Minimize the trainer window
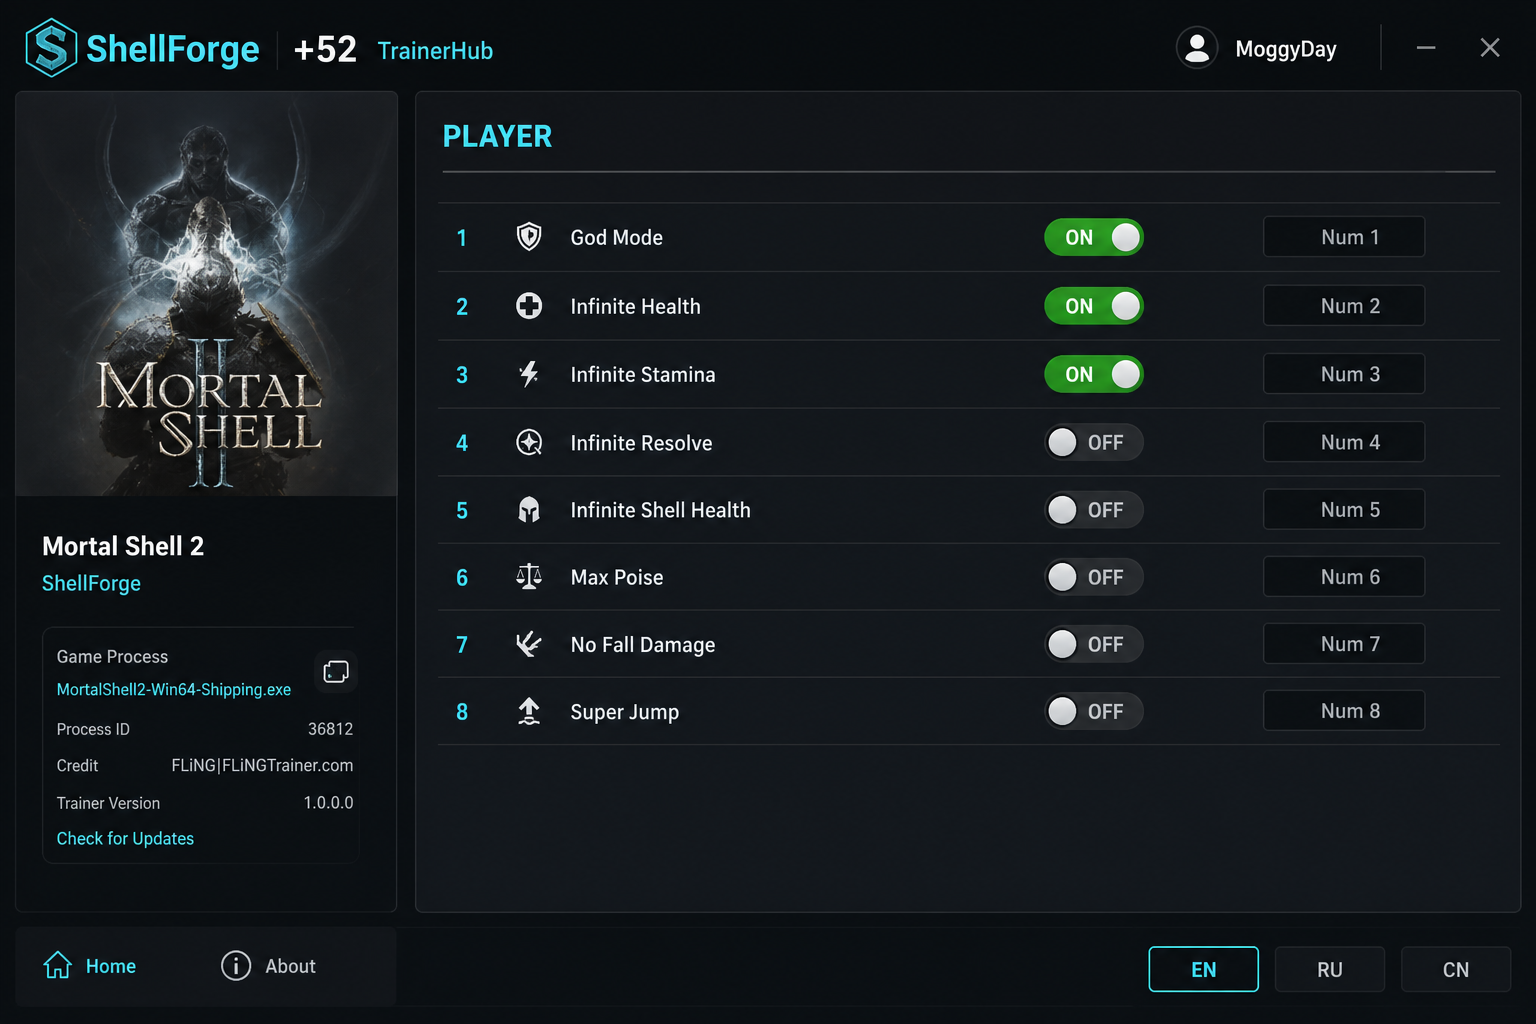The width and height of the screenshot is (1536, 1024). tap(1426, 48)
